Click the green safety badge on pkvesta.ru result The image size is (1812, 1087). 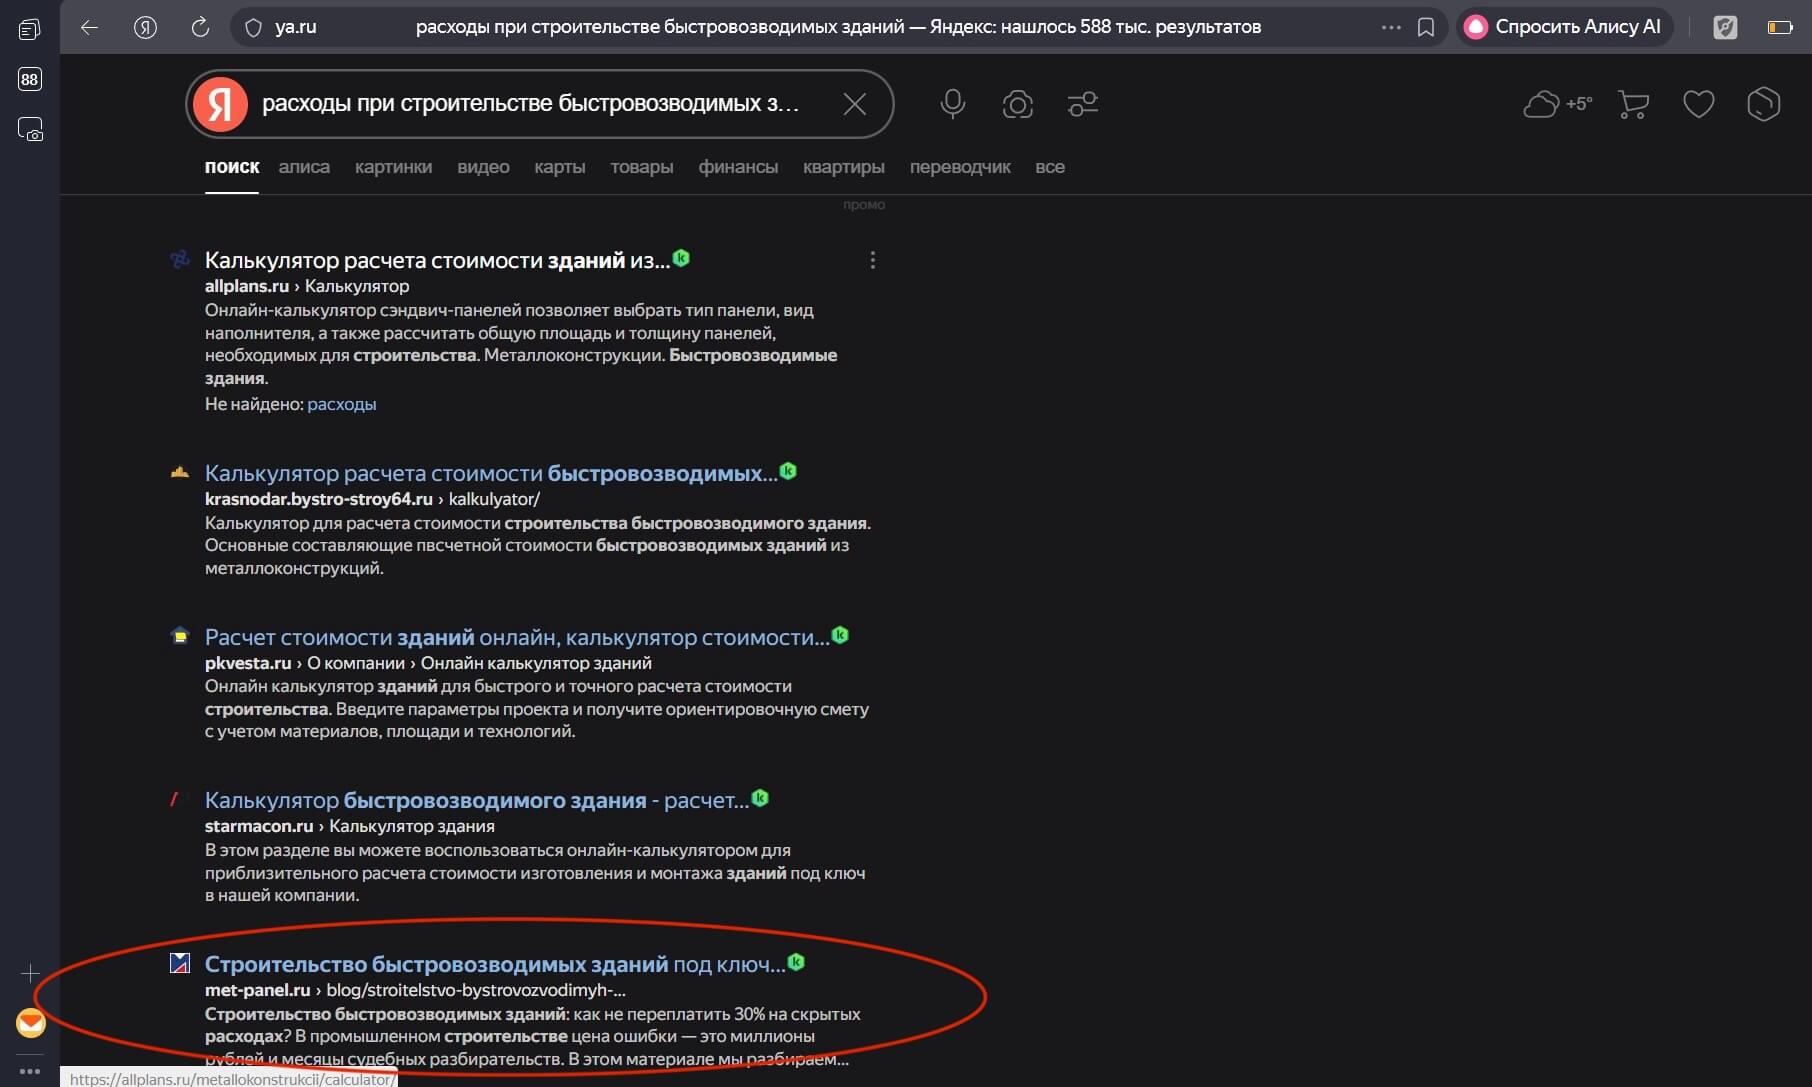tap(840, 635)
